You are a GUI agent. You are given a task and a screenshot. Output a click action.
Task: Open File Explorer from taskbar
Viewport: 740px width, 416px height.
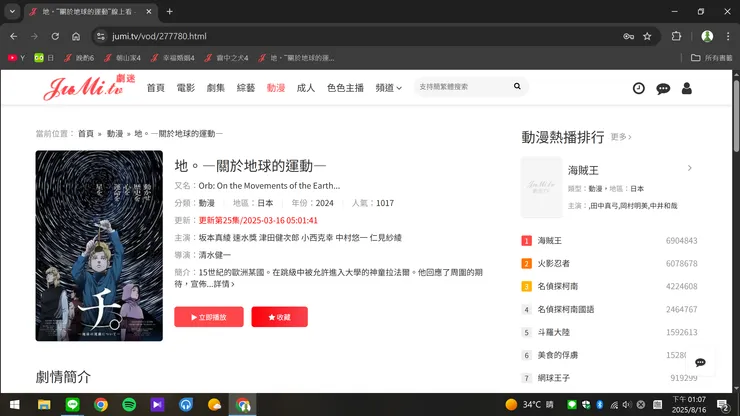point(44,405)
